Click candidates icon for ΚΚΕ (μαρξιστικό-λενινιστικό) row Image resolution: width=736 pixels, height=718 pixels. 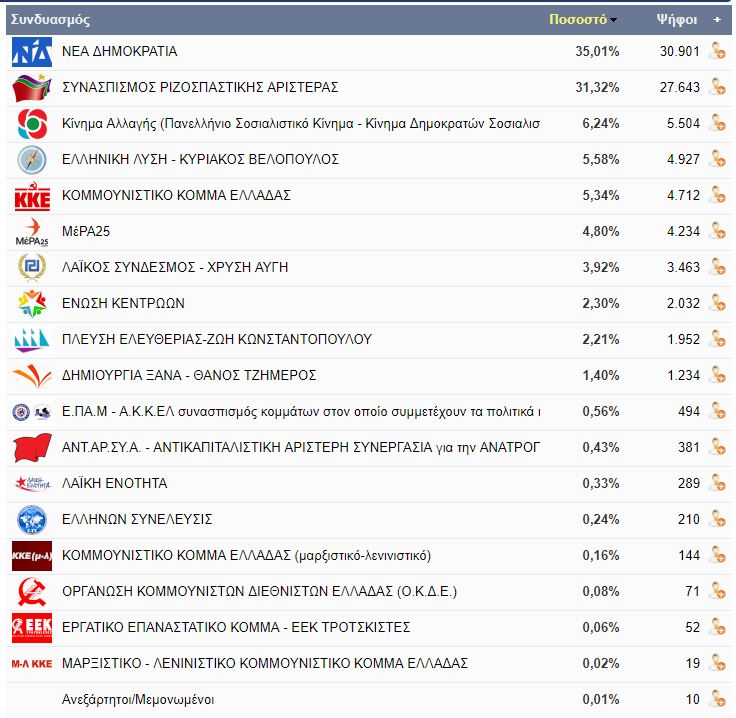(x=717, y=555)
